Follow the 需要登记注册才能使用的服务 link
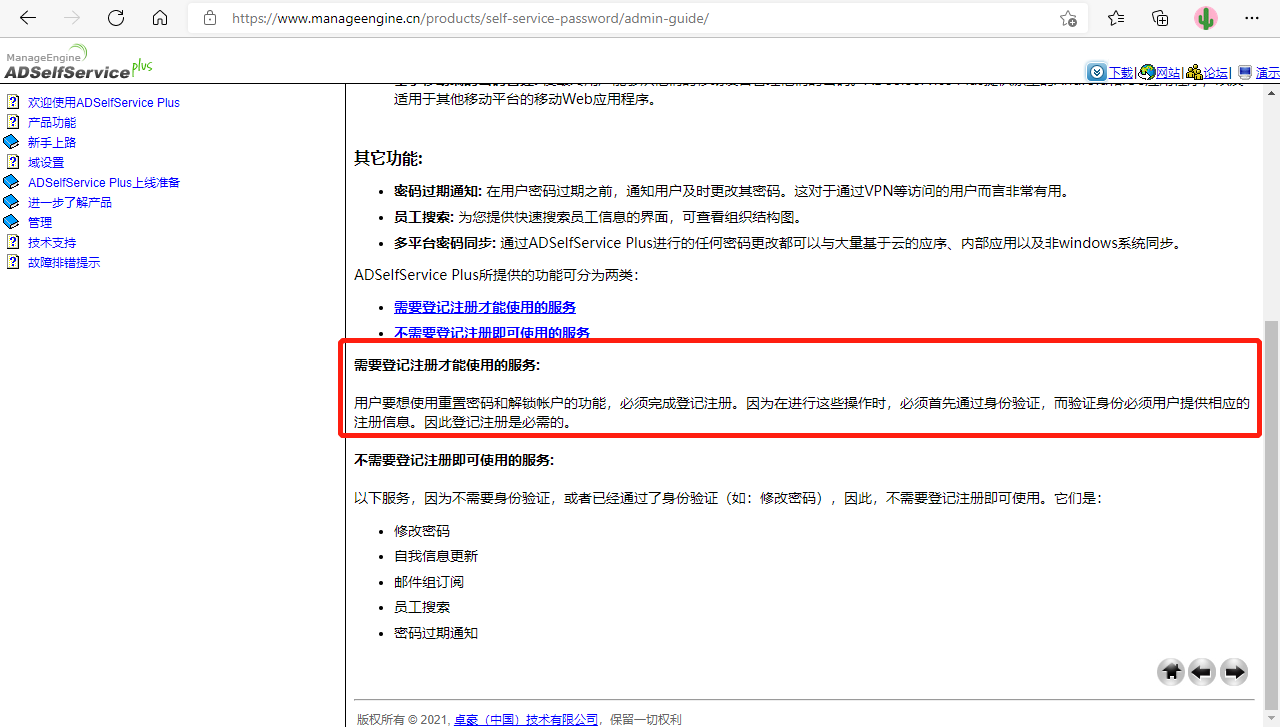The height and width of the screenshot is (727, 1280). [484, 307]
